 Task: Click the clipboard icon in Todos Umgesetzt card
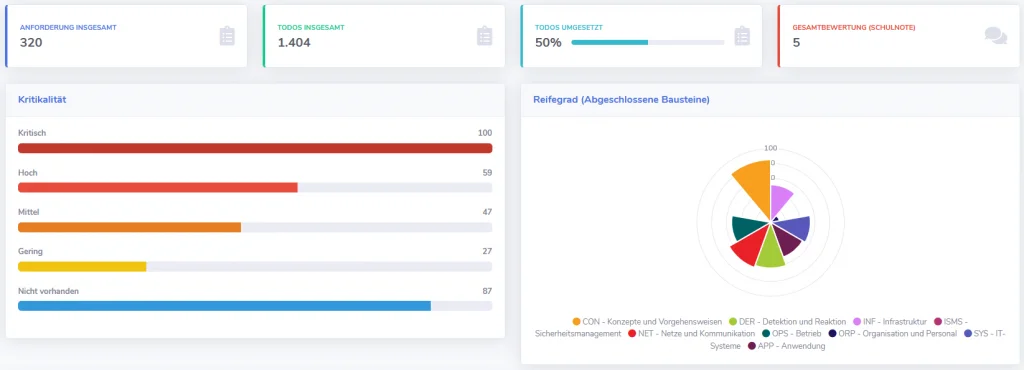click(x=742, y=36)
